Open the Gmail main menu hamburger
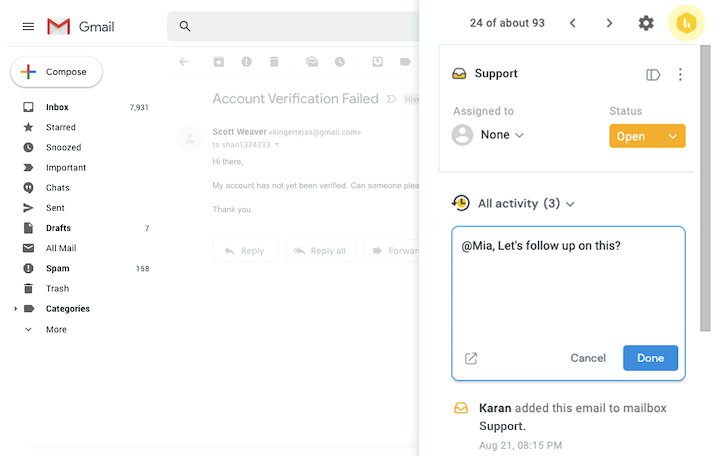 [x=28, y=26]
